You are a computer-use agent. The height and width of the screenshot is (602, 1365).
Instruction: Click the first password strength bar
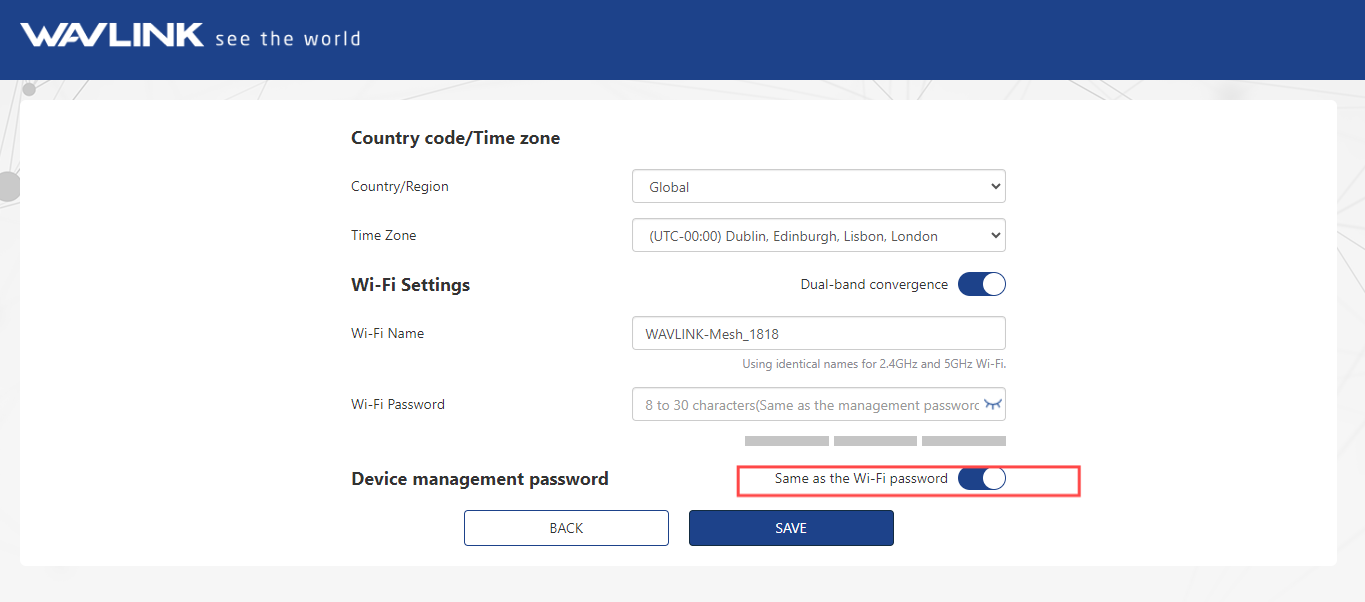click(786, 441)
